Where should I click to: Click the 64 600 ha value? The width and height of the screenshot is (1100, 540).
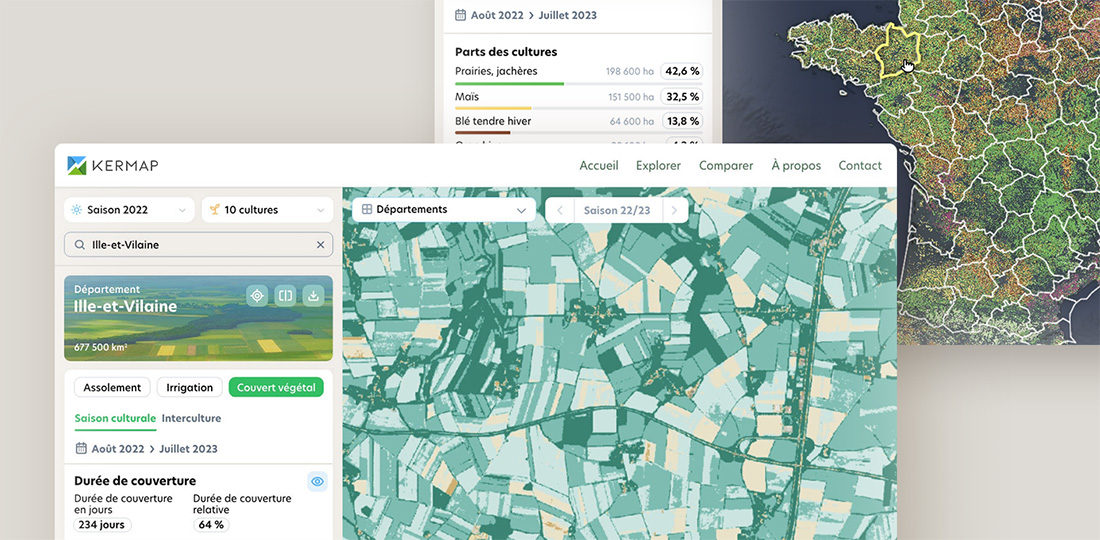click(x=632, y=121)
